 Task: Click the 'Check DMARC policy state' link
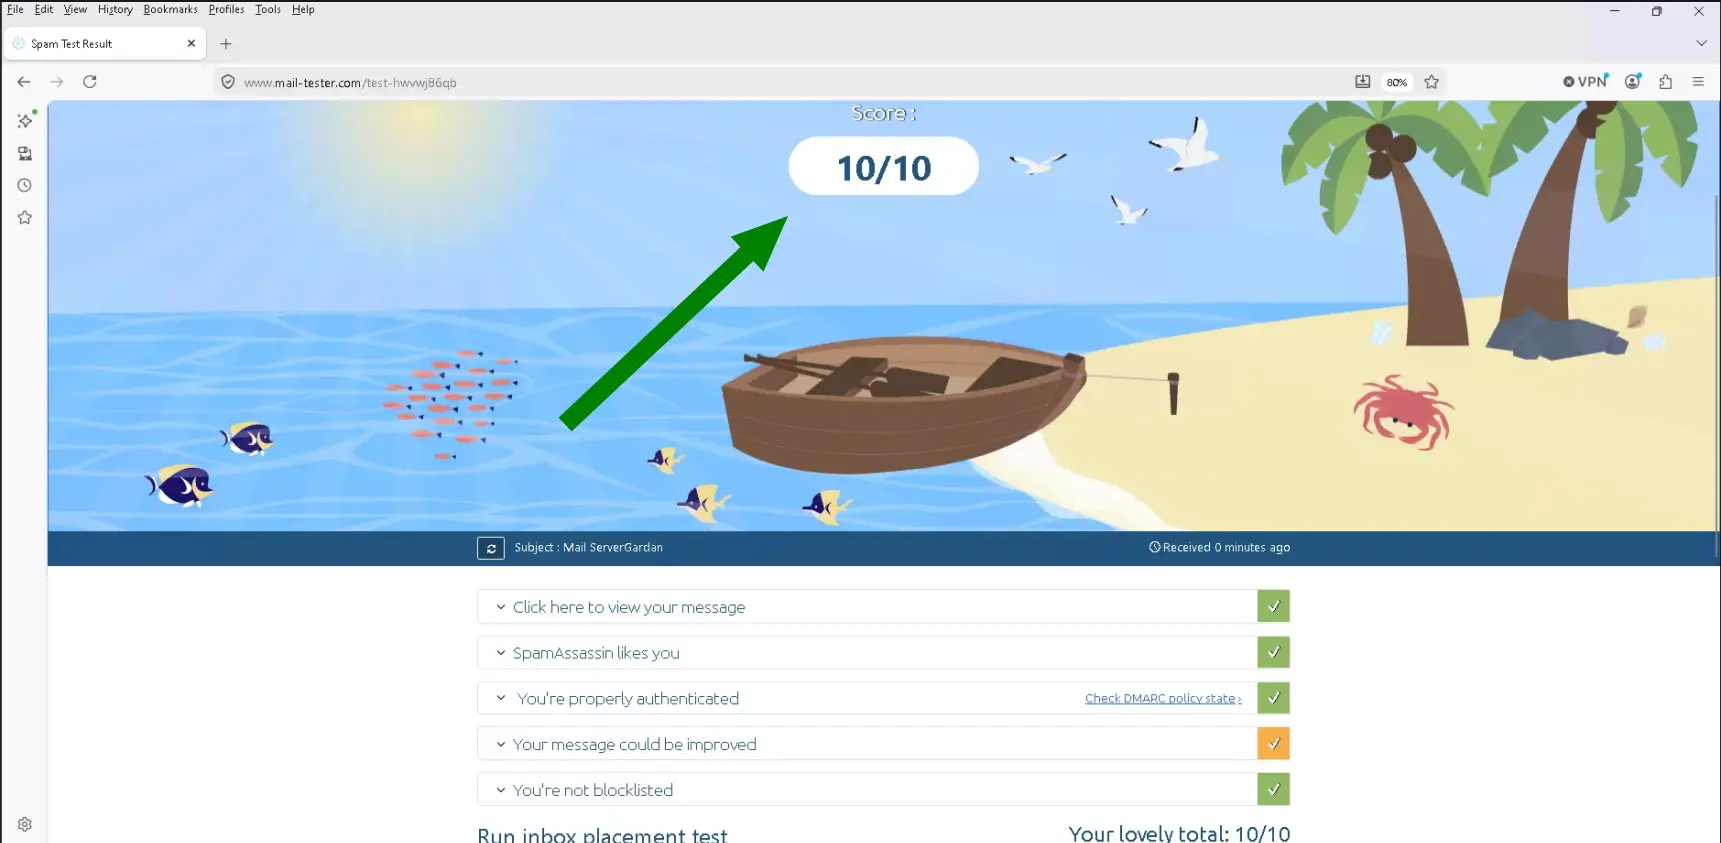(x=1163, y=698)
